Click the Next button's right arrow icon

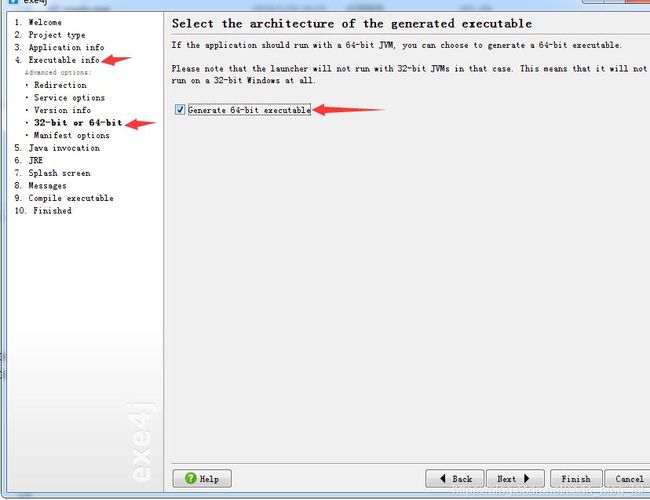pyautogui.click(x=526, y=478)
